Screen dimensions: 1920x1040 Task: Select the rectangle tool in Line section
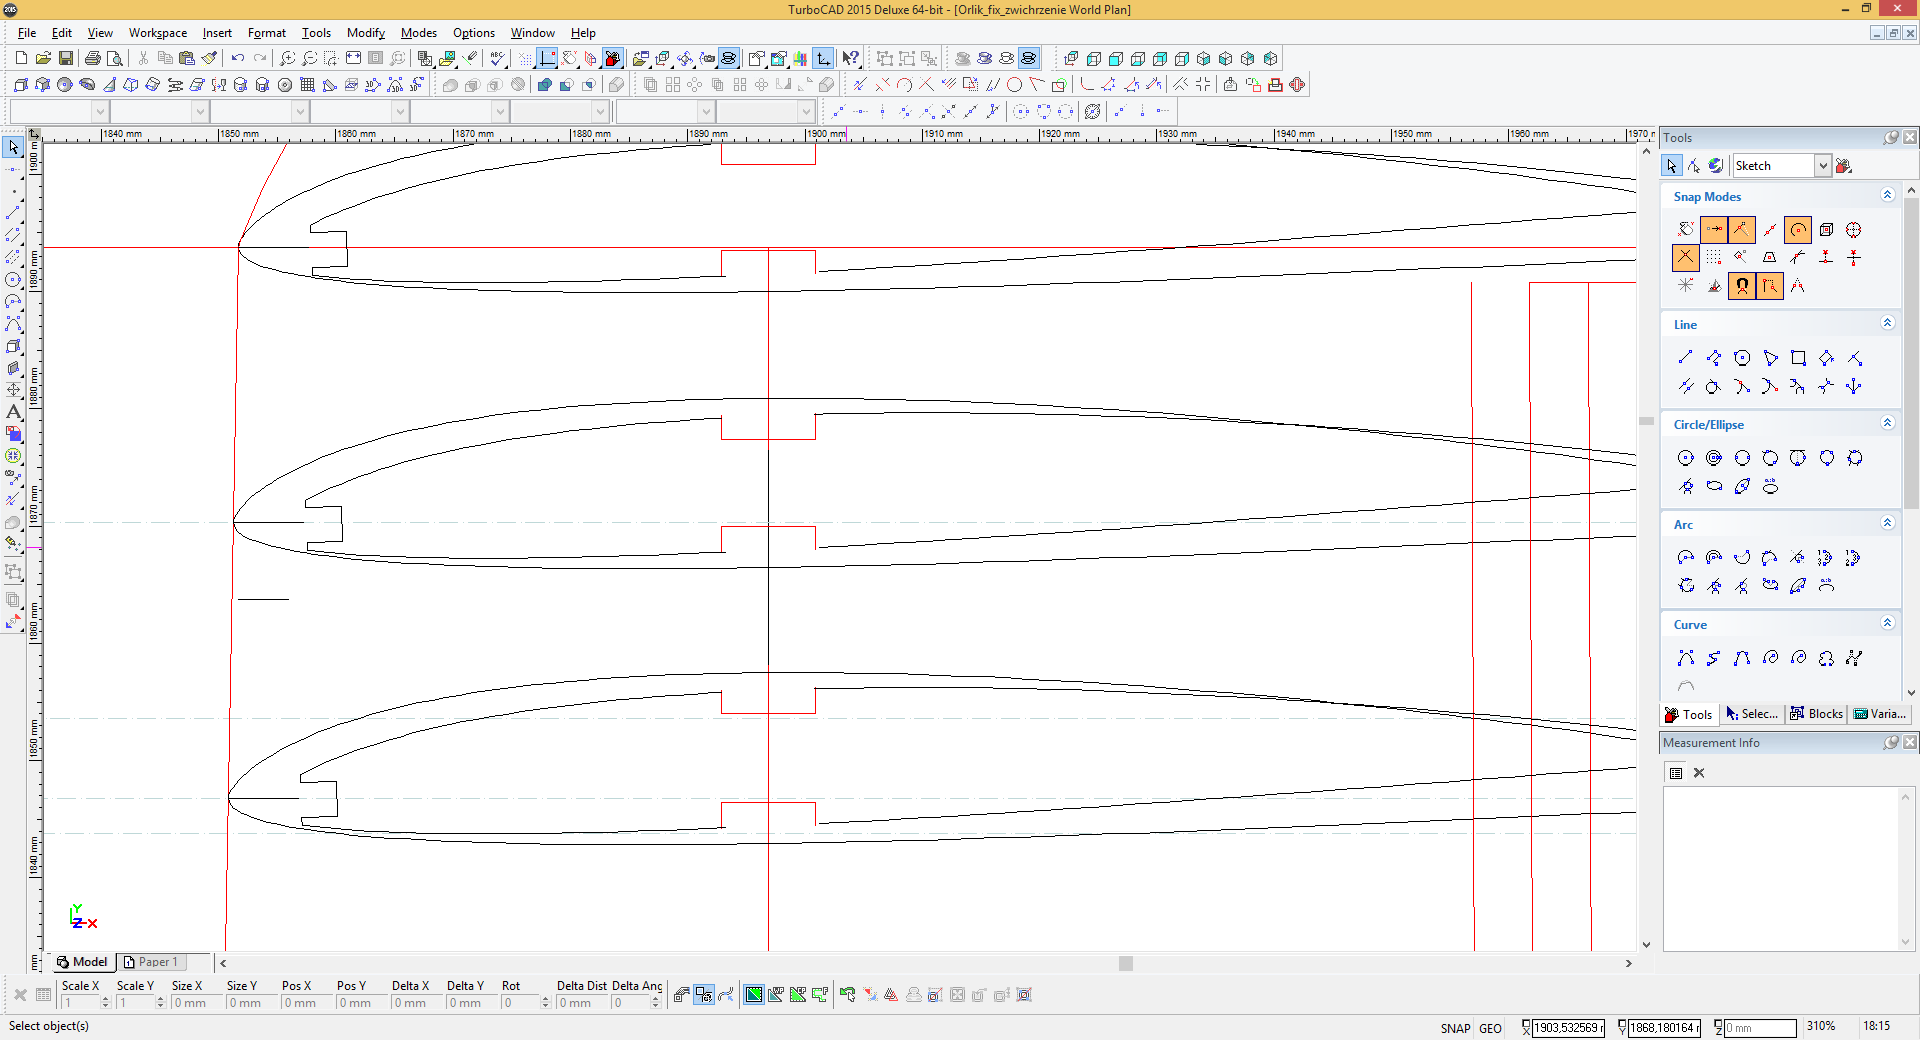(x=1798, y=358)
